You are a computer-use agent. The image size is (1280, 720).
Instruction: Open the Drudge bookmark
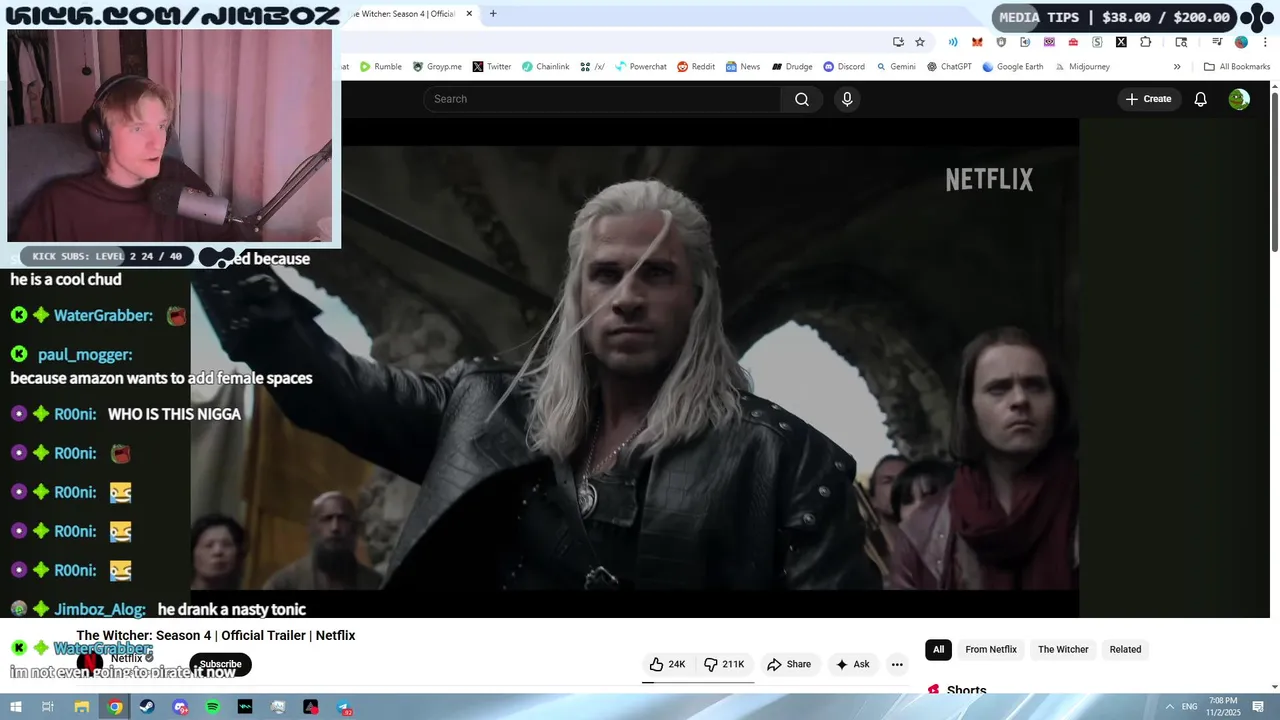(x=791, y=67)
